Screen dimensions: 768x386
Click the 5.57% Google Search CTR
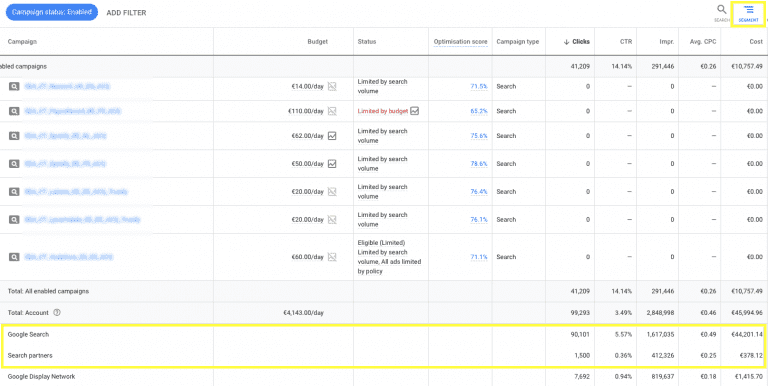624,334
